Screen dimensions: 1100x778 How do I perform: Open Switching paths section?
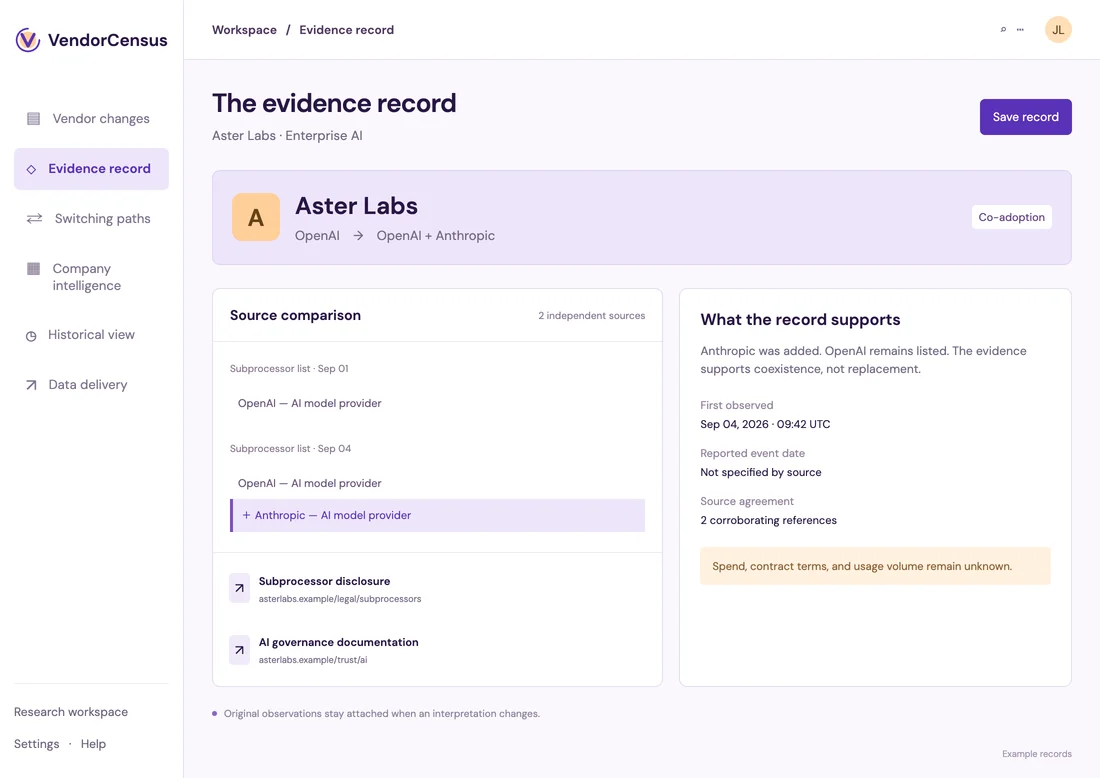[91, 219]
